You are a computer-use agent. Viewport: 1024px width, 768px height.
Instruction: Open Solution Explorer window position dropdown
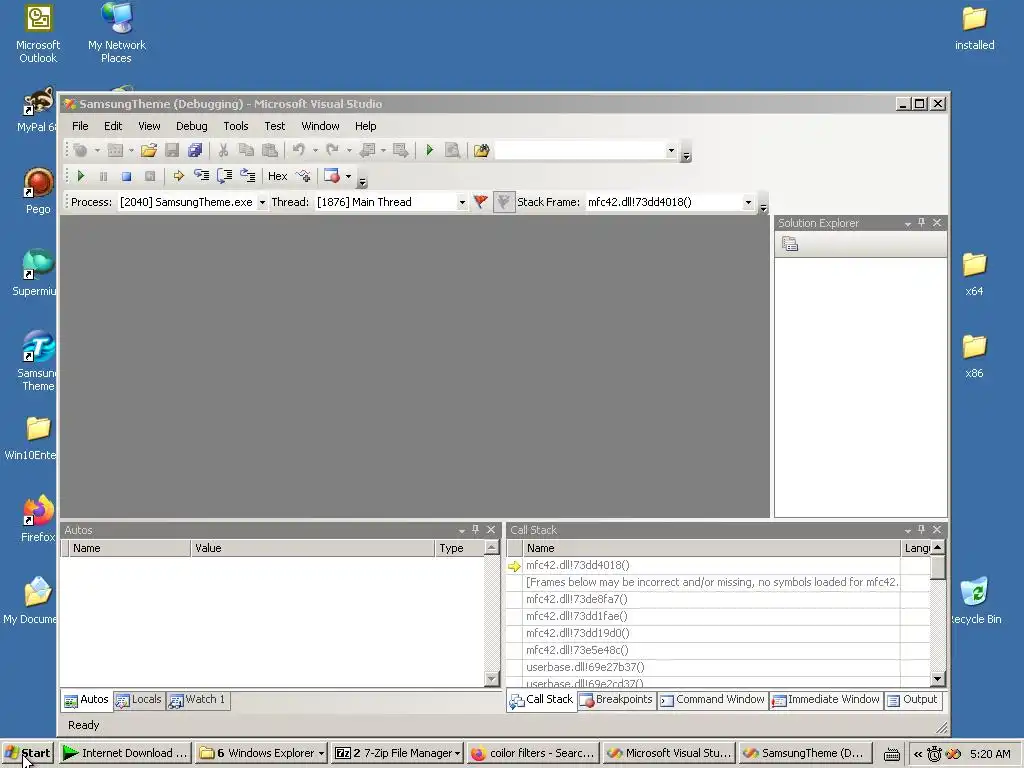(x=907, y=224)
